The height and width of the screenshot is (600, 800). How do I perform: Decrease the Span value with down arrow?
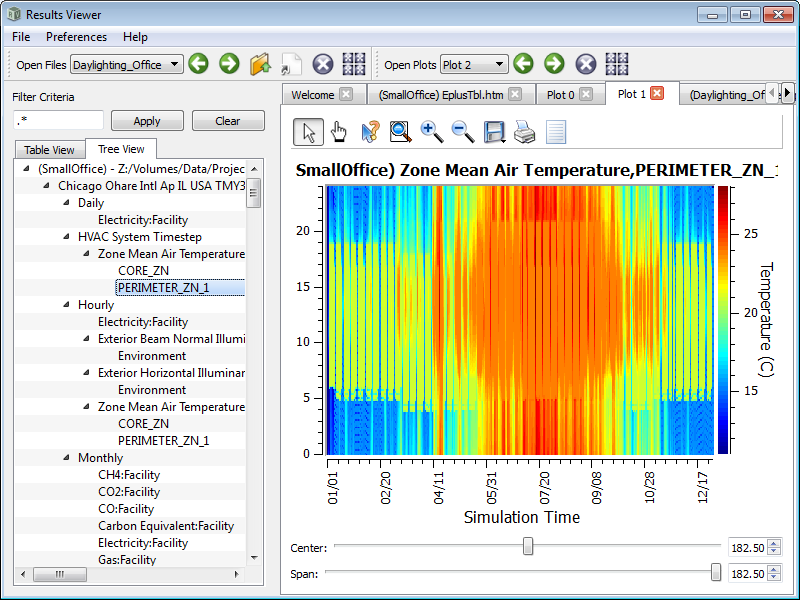click(774, 578)
